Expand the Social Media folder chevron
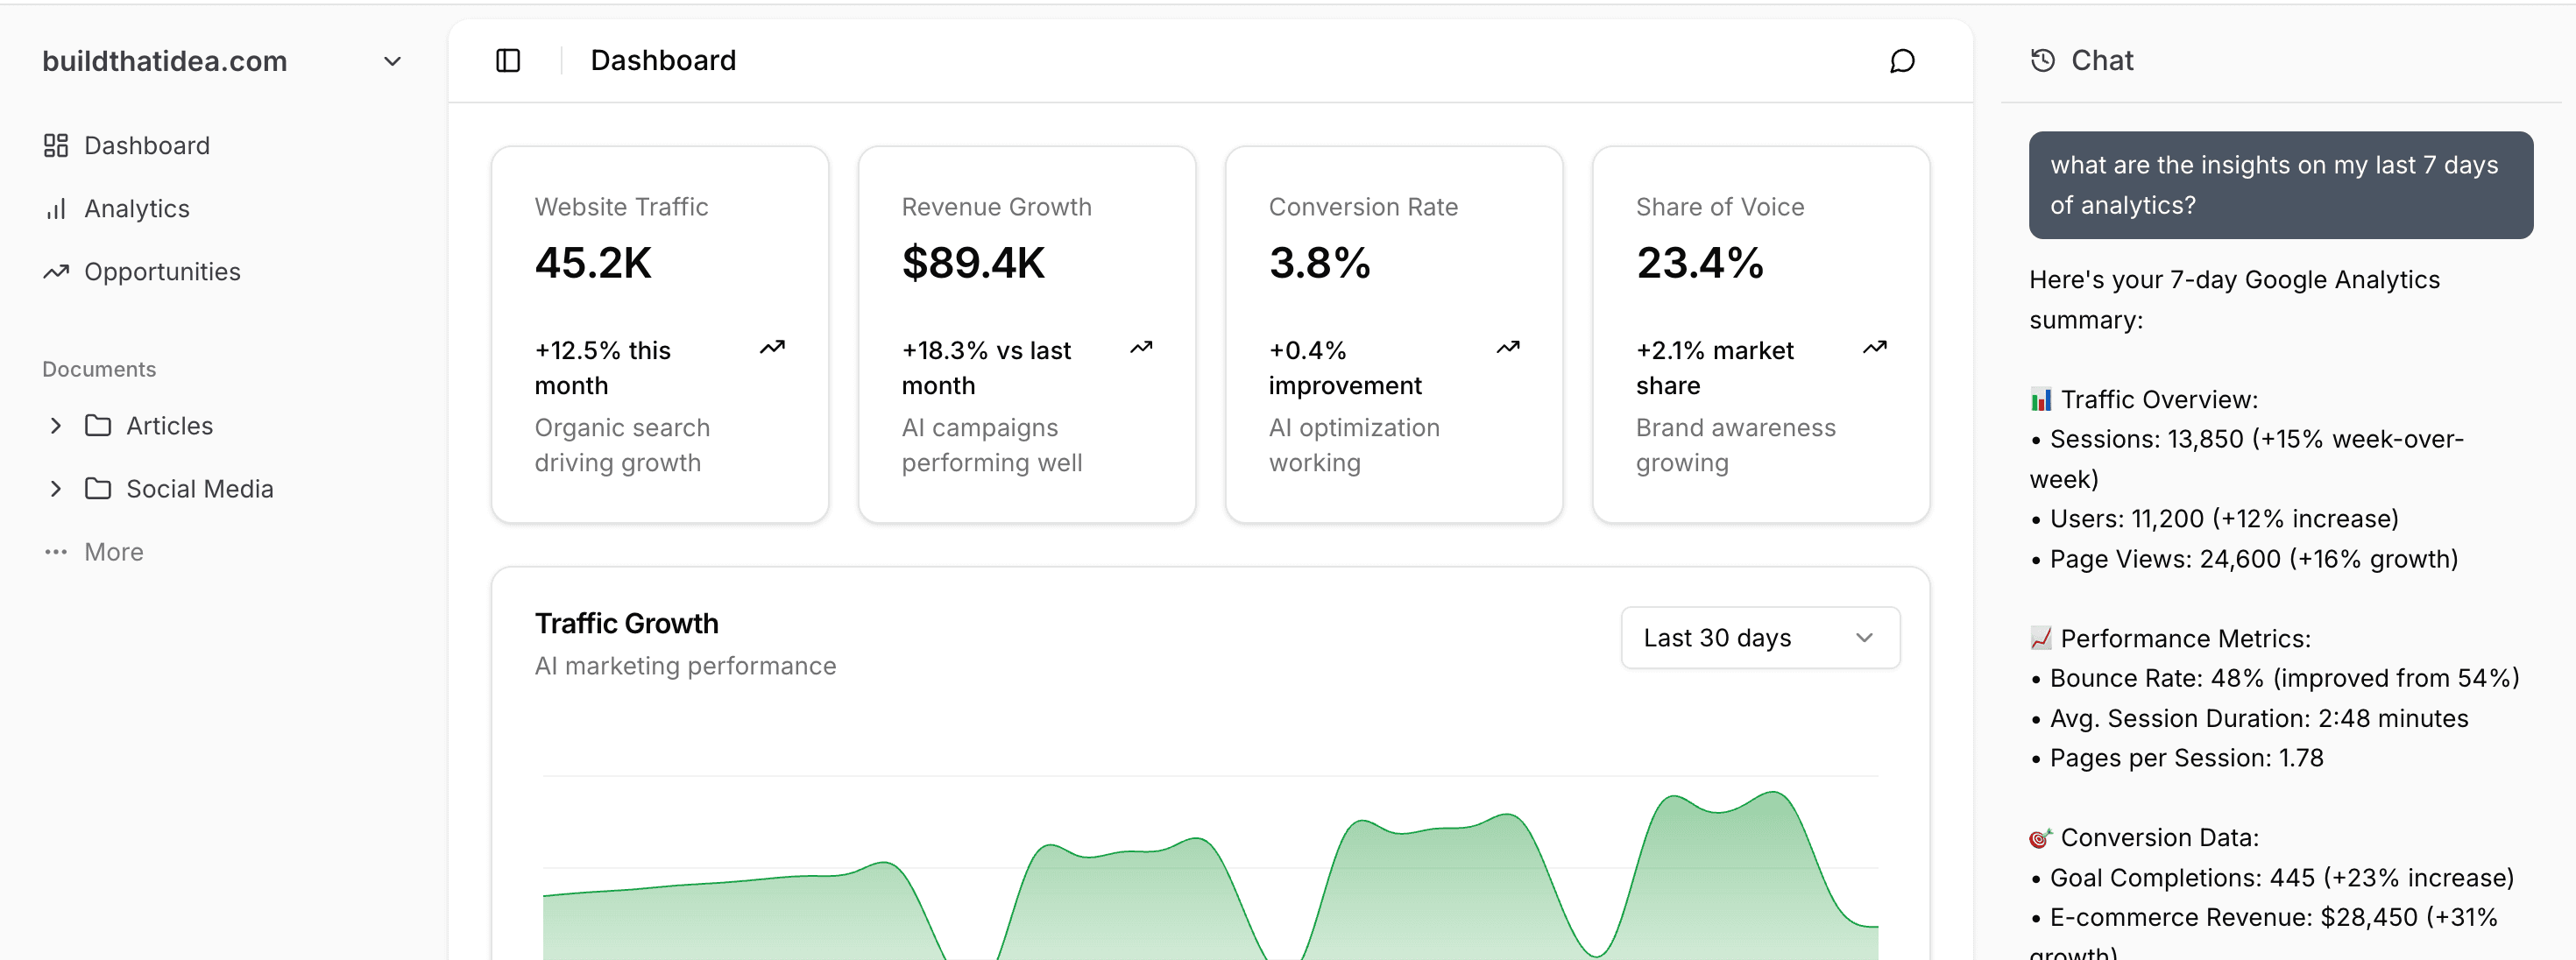Viewport: 2576px width, 960px height. 56,489
